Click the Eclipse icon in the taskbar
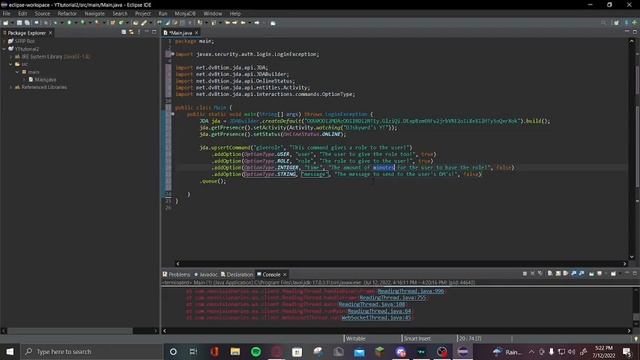Screen dimensions: 640x360 click(463, 351)
